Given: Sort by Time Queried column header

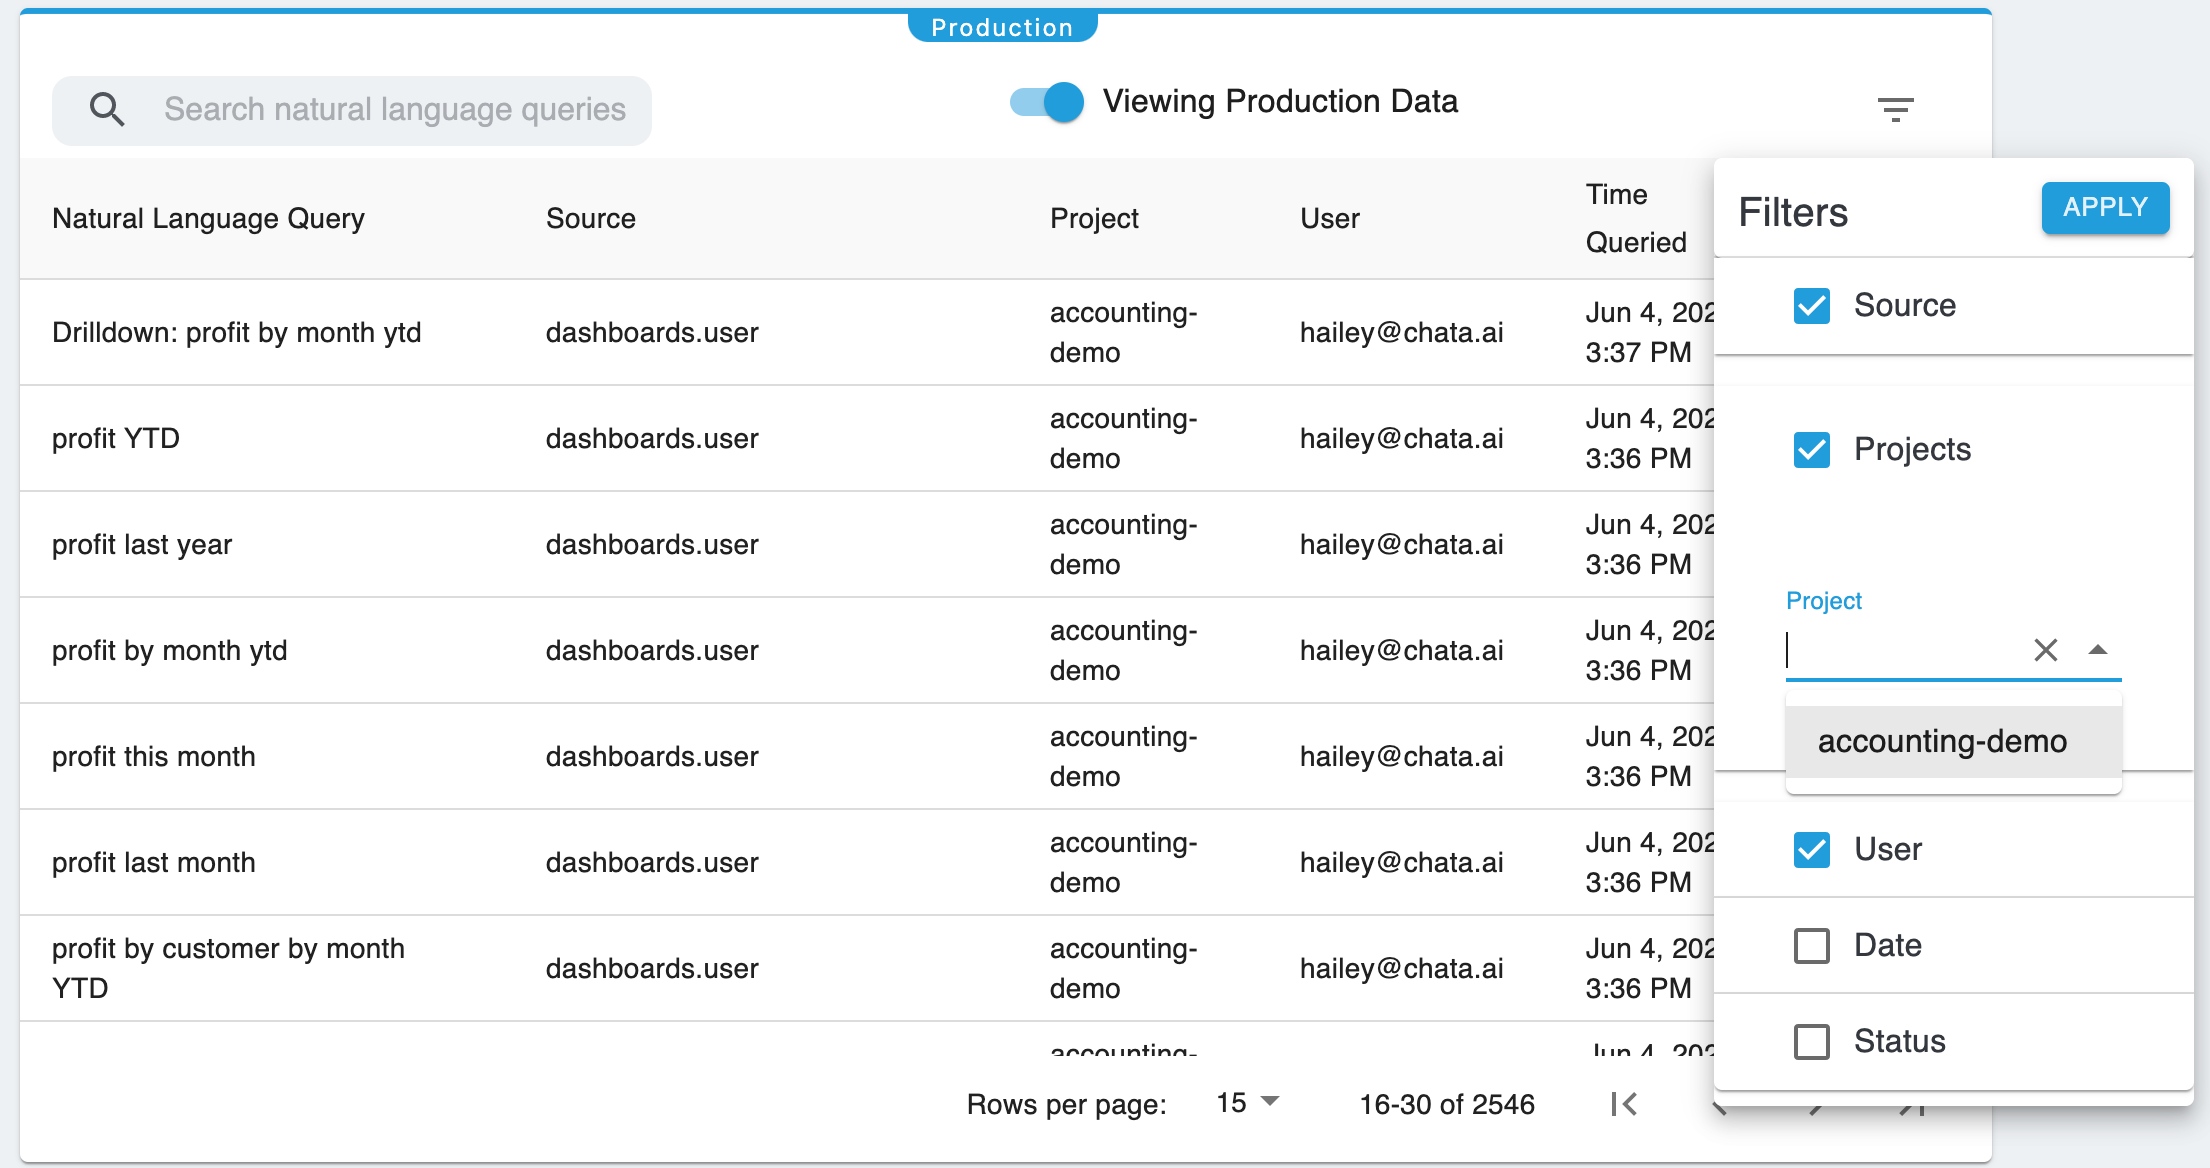Looking at the screenshot, I should [1636, 219].
